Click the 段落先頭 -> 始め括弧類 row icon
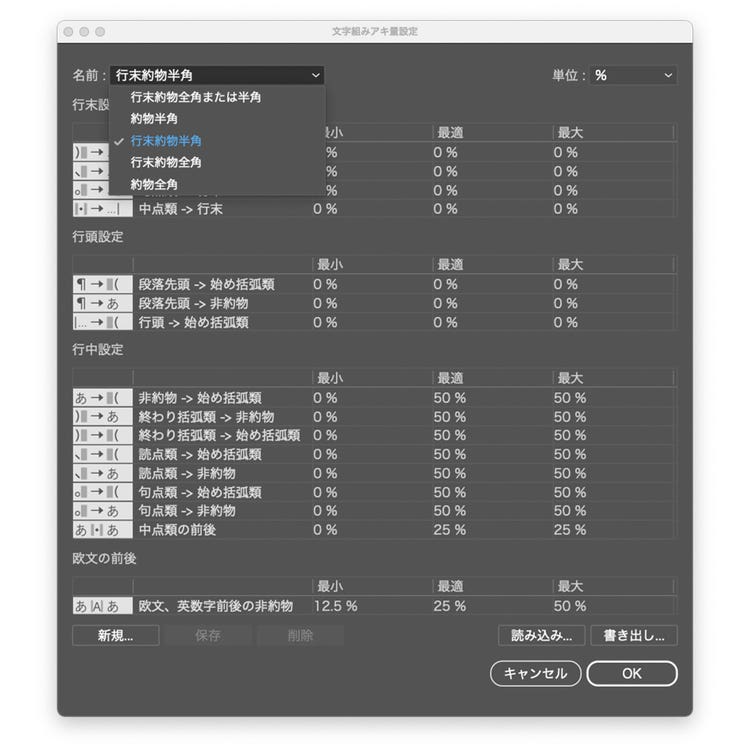This screenshot has width=750, height=750. coord(102,285)
